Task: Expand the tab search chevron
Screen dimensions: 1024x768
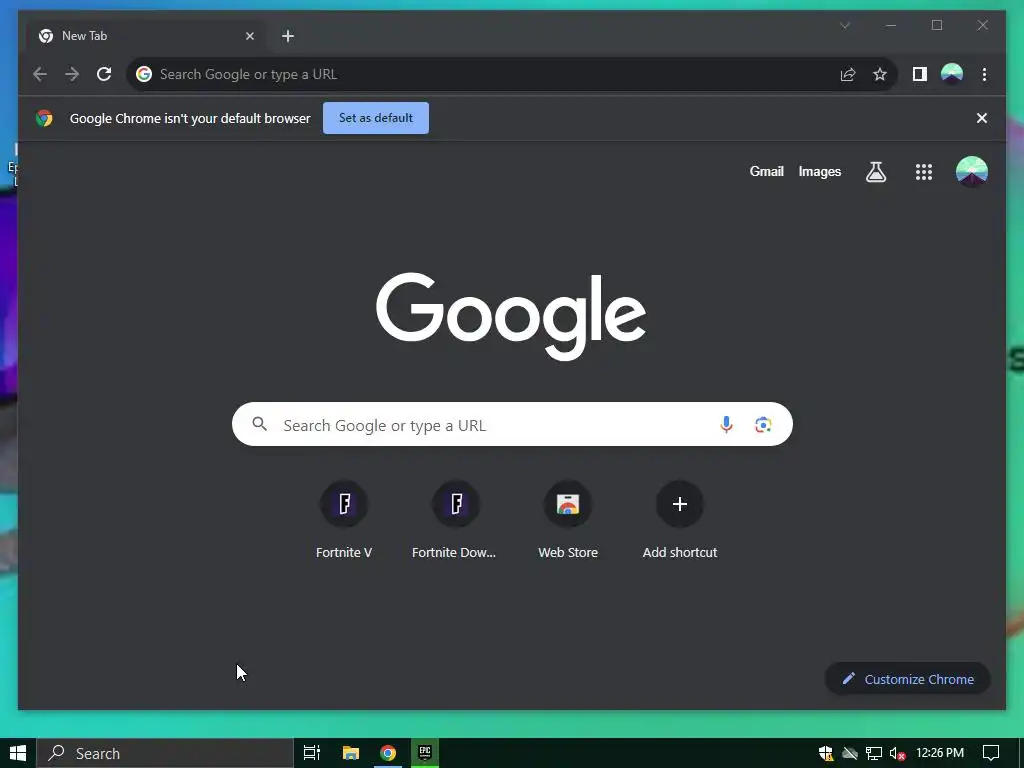Action: click(844, 25)
